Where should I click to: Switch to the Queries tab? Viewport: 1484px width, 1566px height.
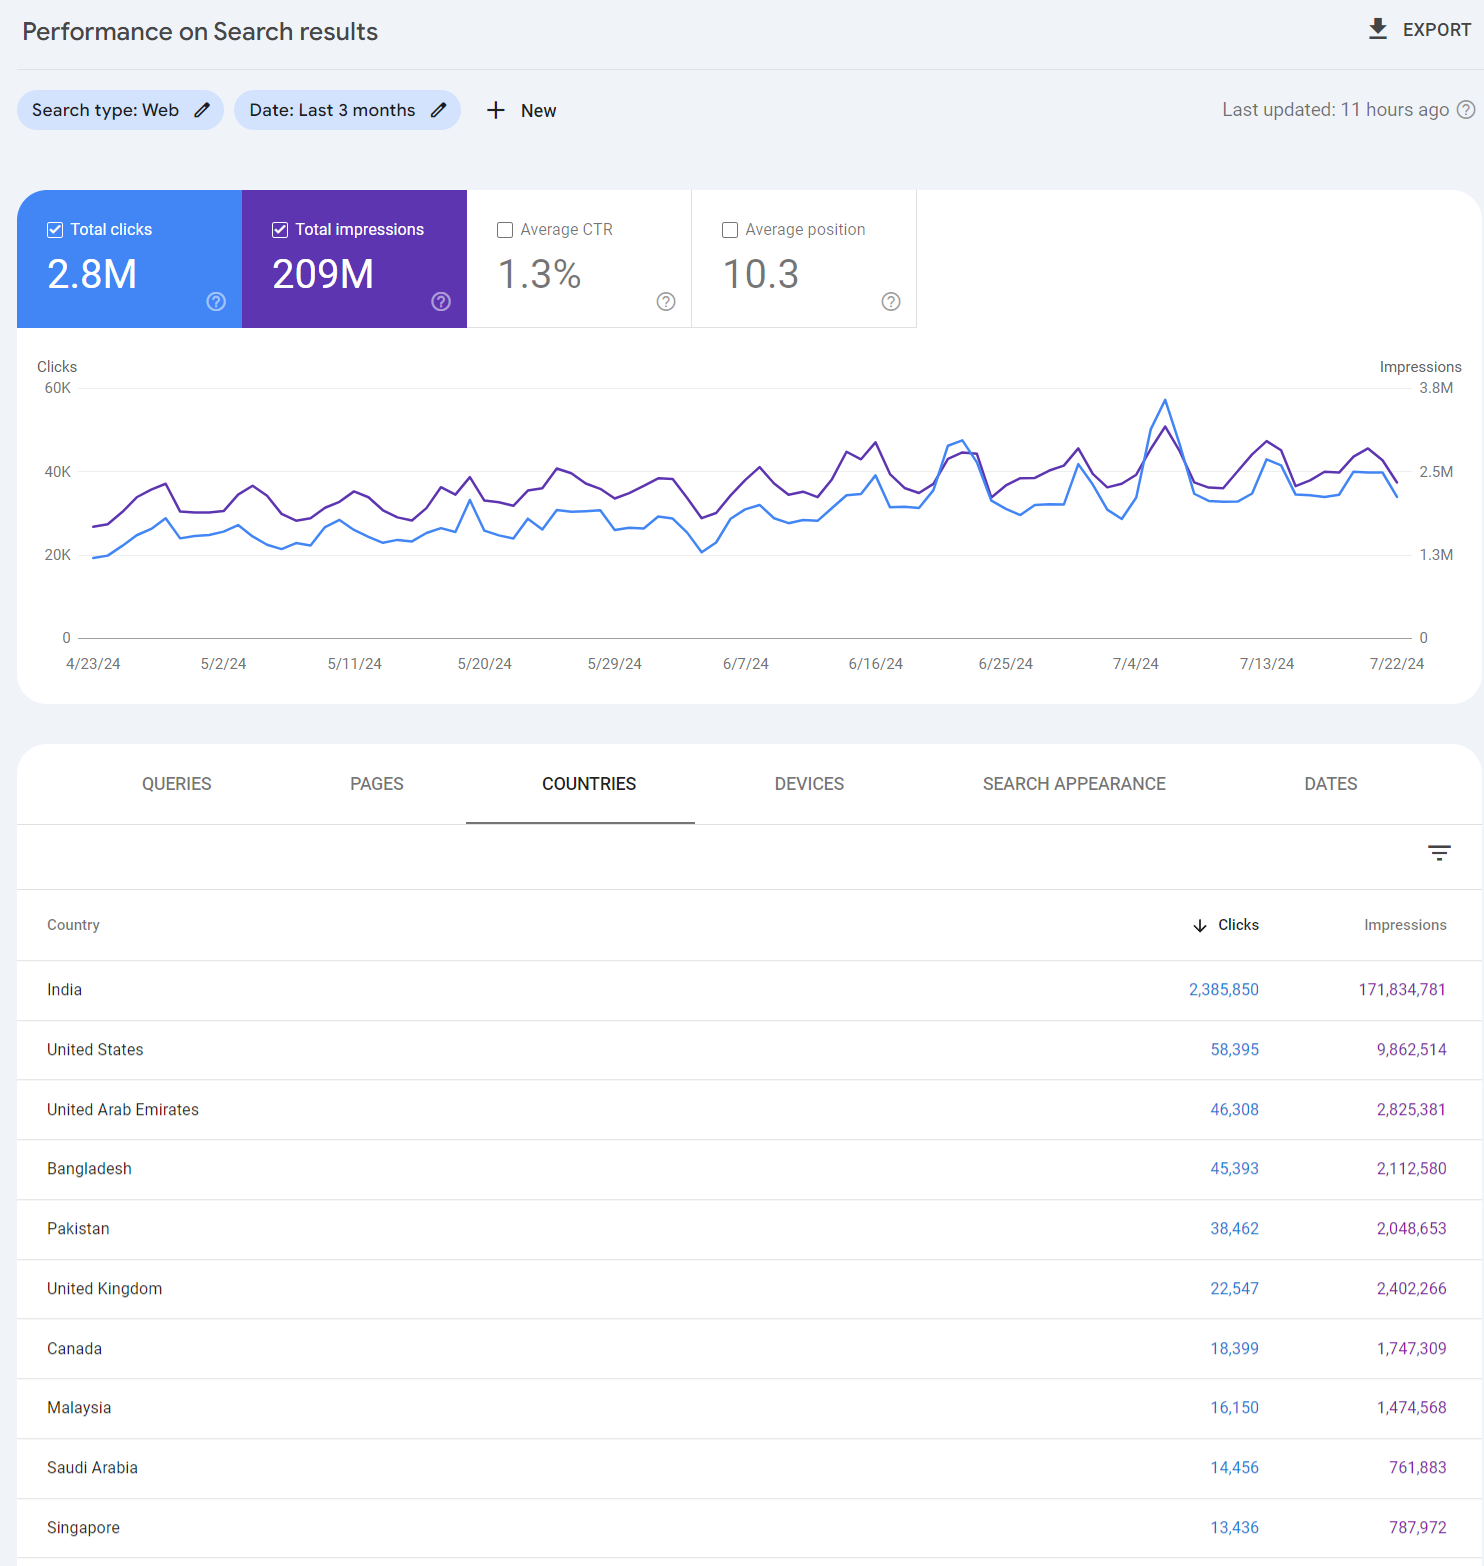pyautogui.click(x=176, y=784)
